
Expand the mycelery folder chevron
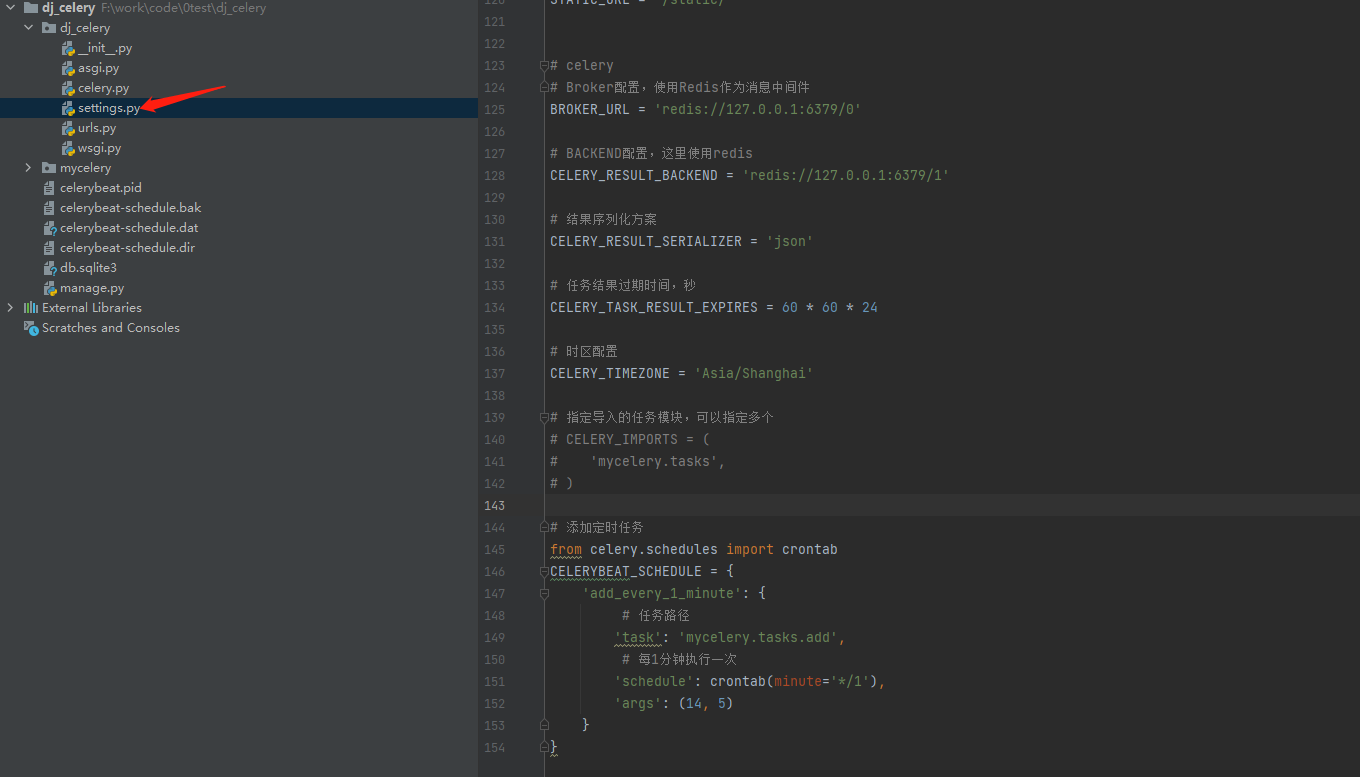tap(29, 168)
